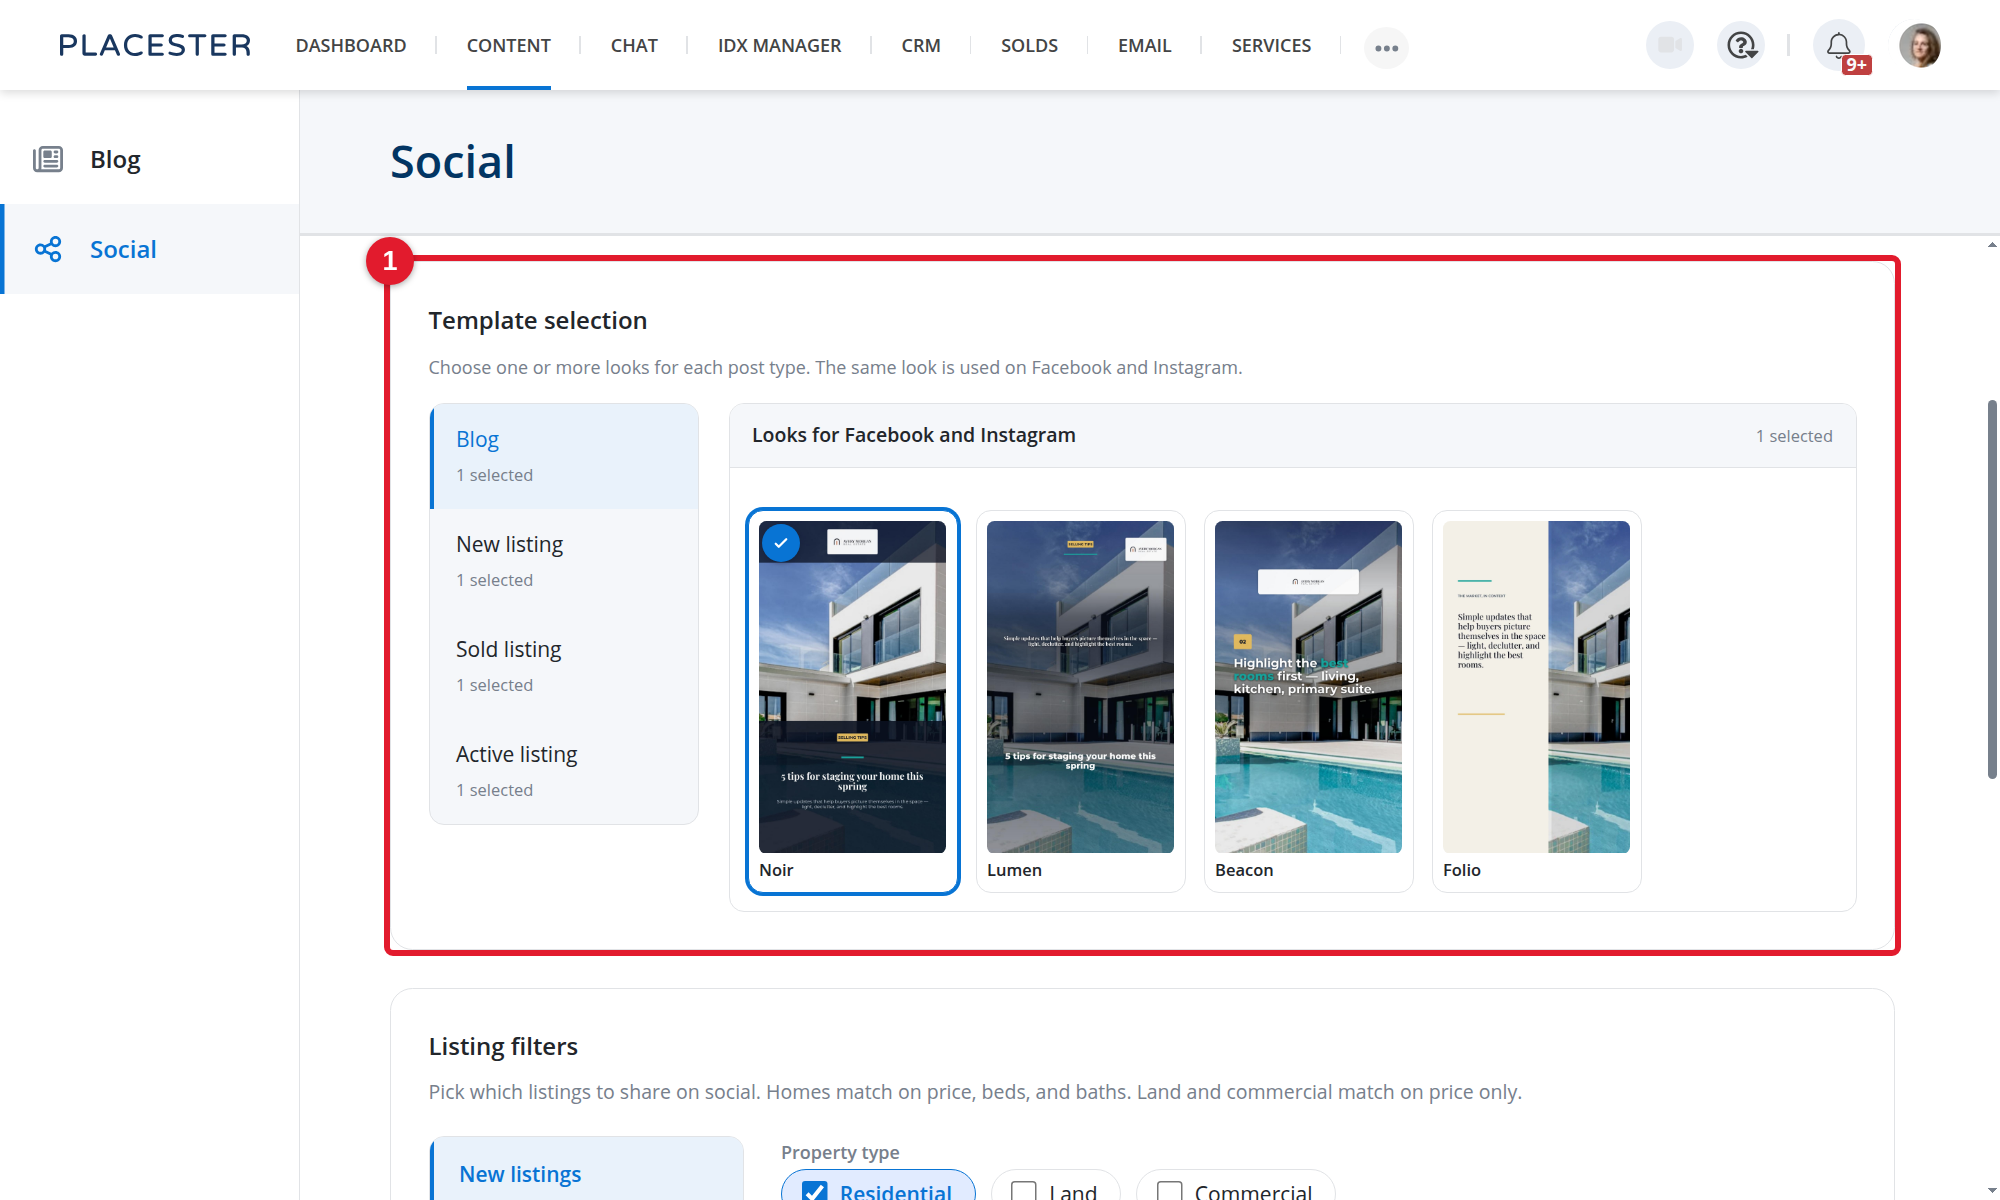Click the Blog newspaper icon in sidebar
The image size is (2000, 1200).
(48, 159)
